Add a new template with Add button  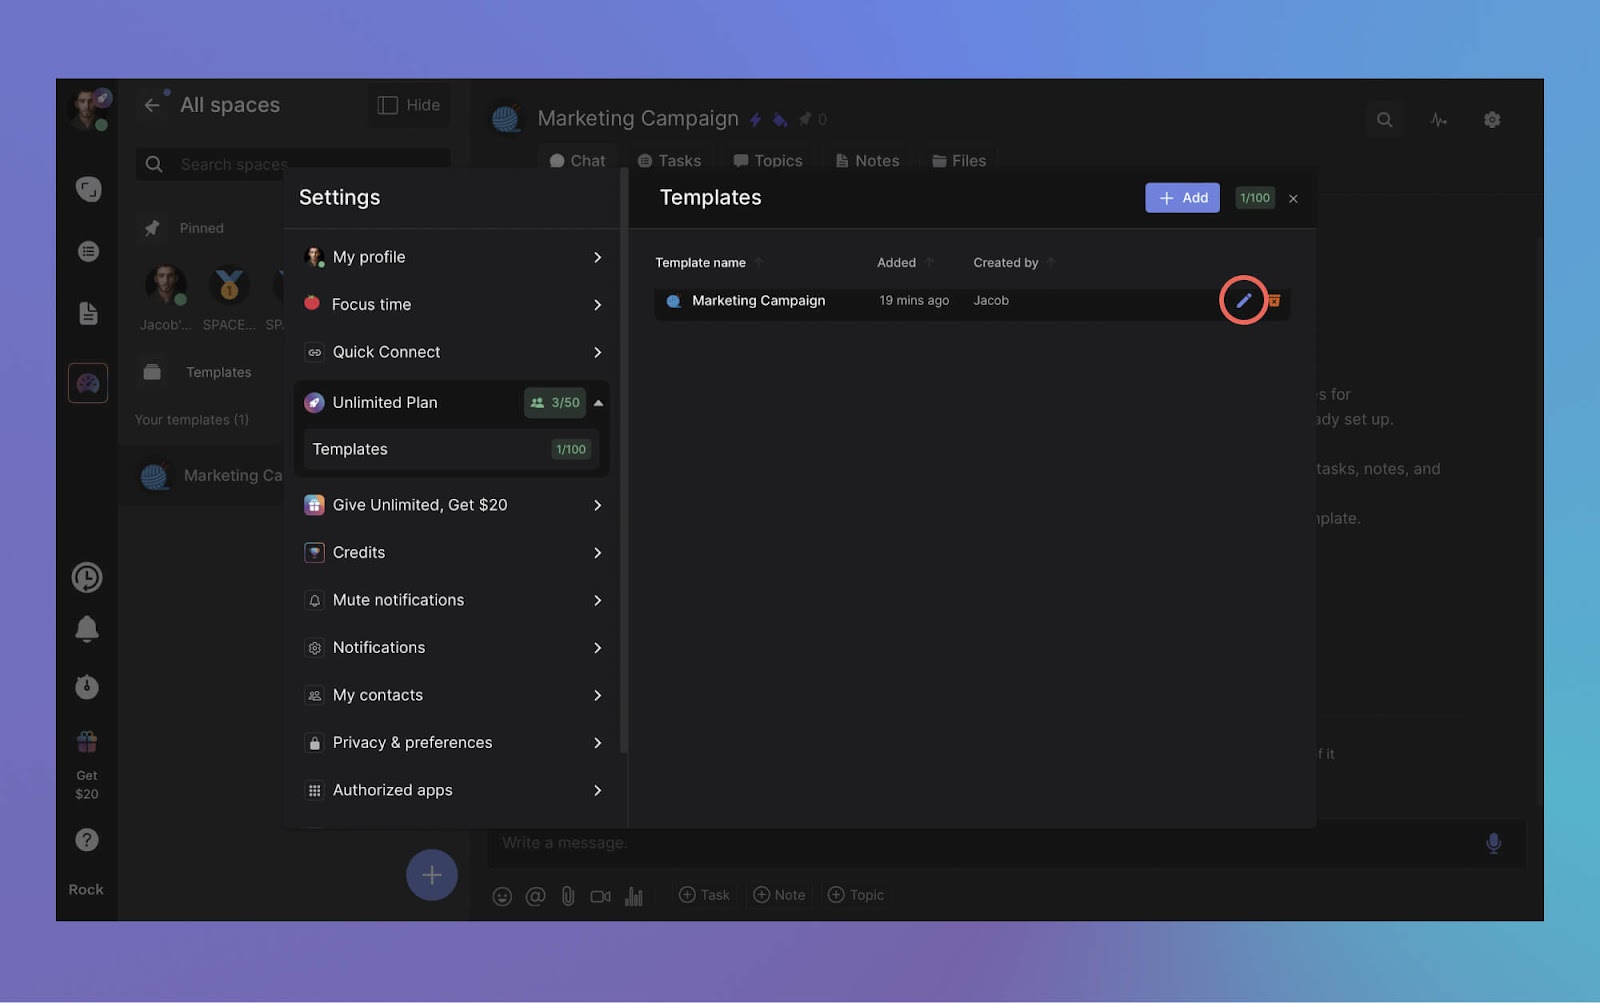1182,197
